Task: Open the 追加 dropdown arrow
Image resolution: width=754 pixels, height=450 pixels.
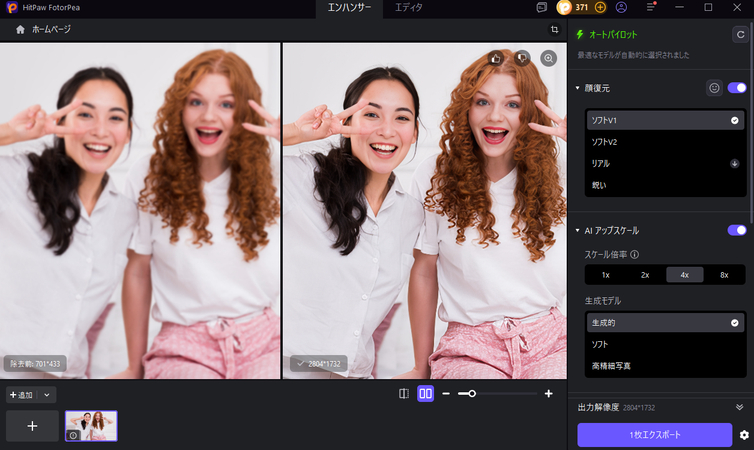Action: 47,395
